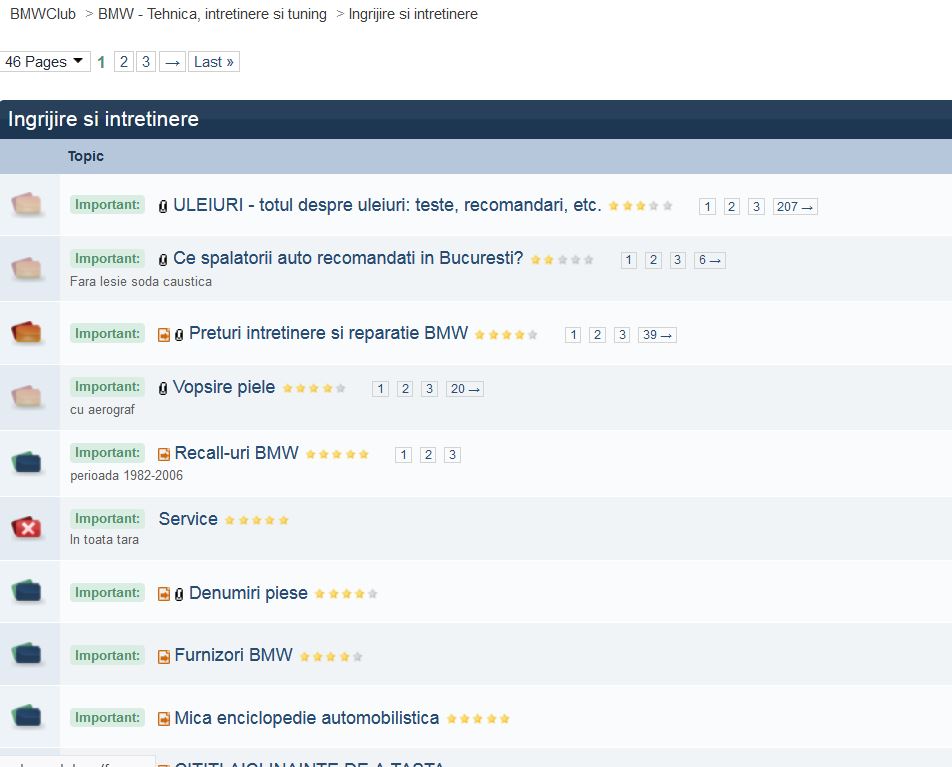Click the hot-topic icon beside Preturi intretinere
The width and height of the screenshot is (952, 767).
tap(27, 332)
